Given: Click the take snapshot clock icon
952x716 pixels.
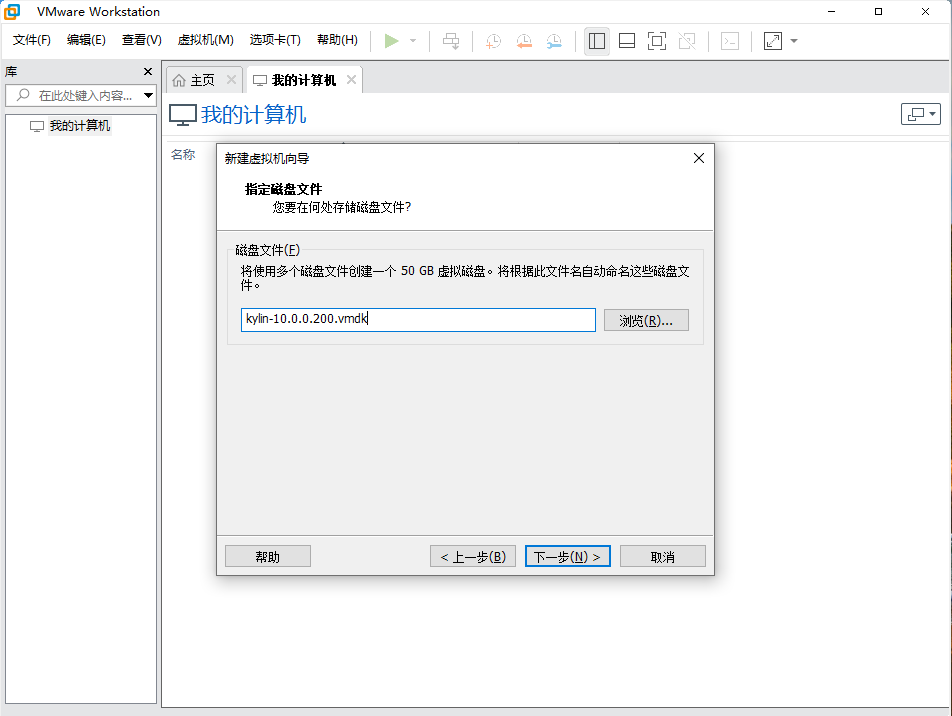Looking at the screenshot, I should pyautogui.click(x=494, y=41).
